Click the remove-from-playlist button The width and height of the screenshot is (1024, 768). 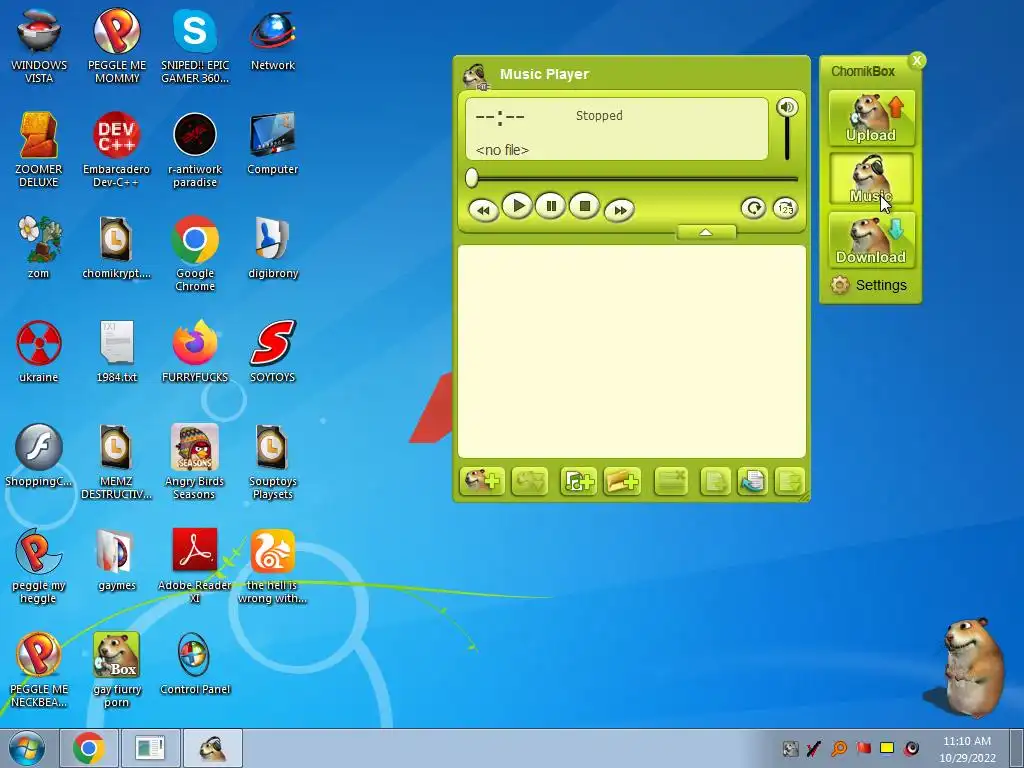(671, 482)
